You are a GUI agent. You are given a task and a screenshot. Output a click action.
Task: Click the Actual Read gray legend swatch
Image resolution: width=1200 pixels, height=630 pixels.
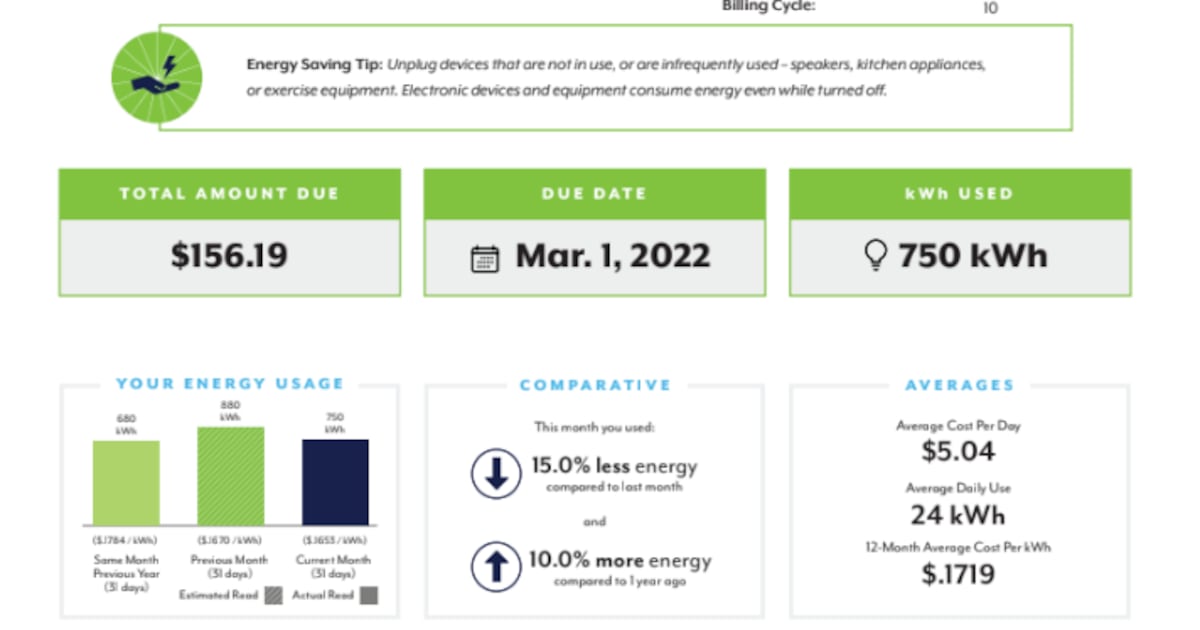click(x=368, y=596)
